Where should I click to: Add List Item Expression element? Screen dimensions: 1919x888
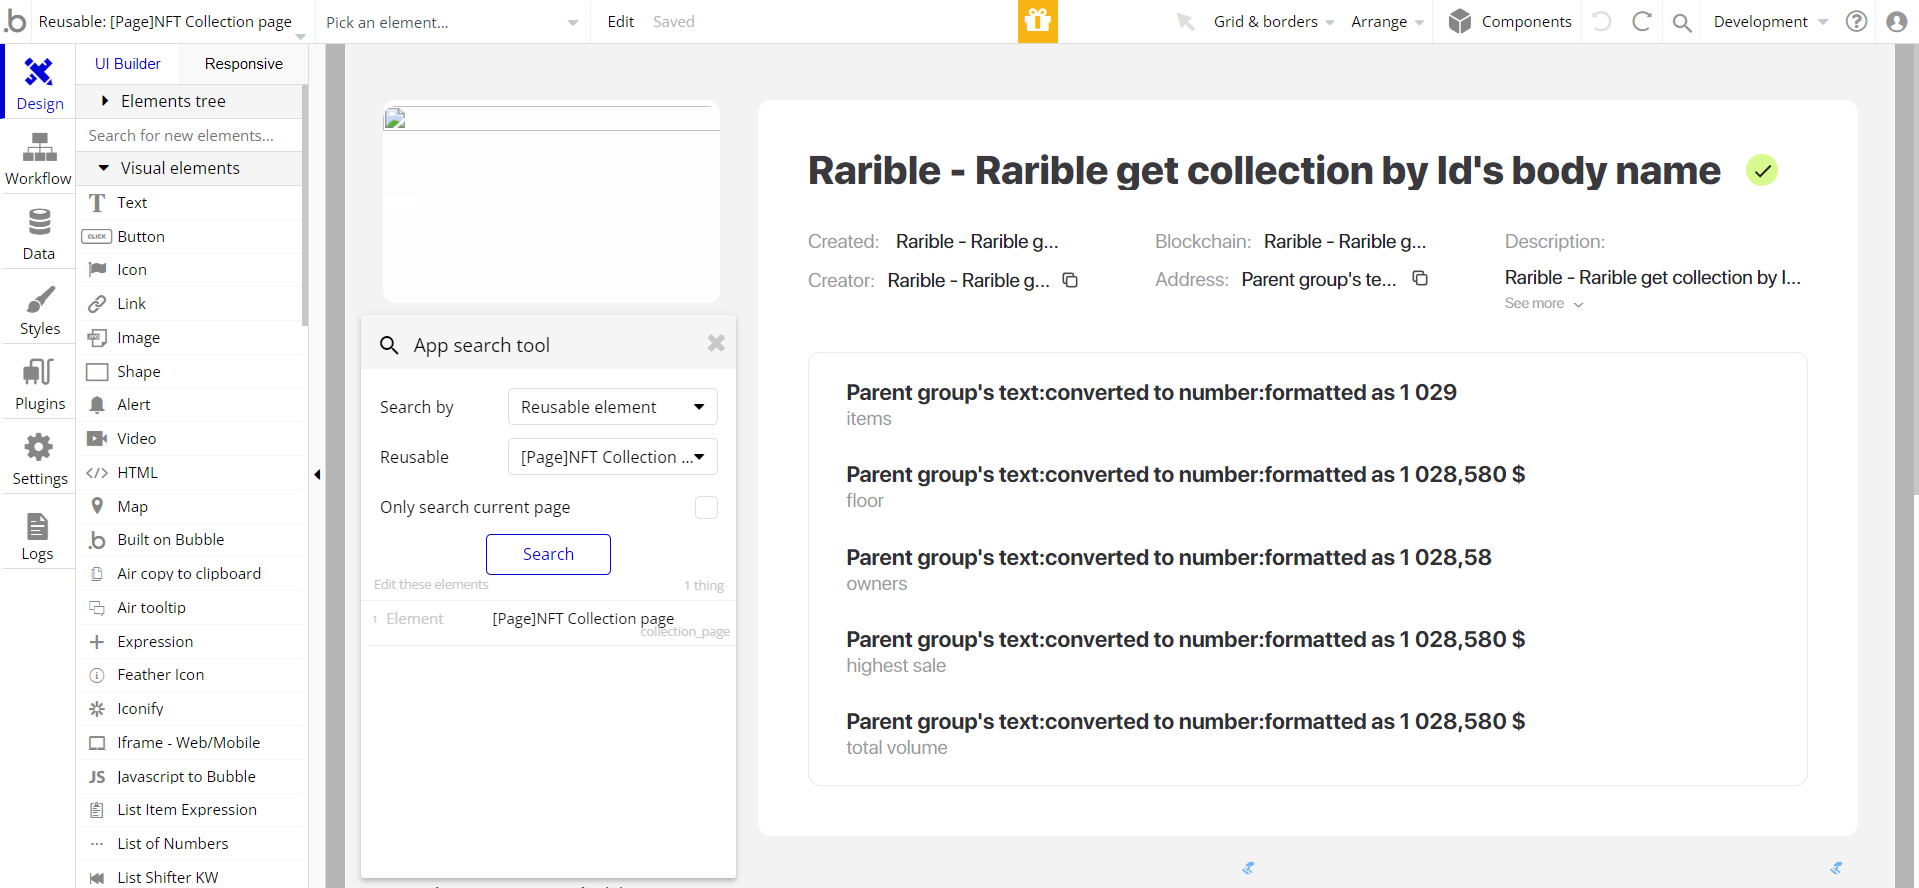pyautogui.click(x=190, y=809)
